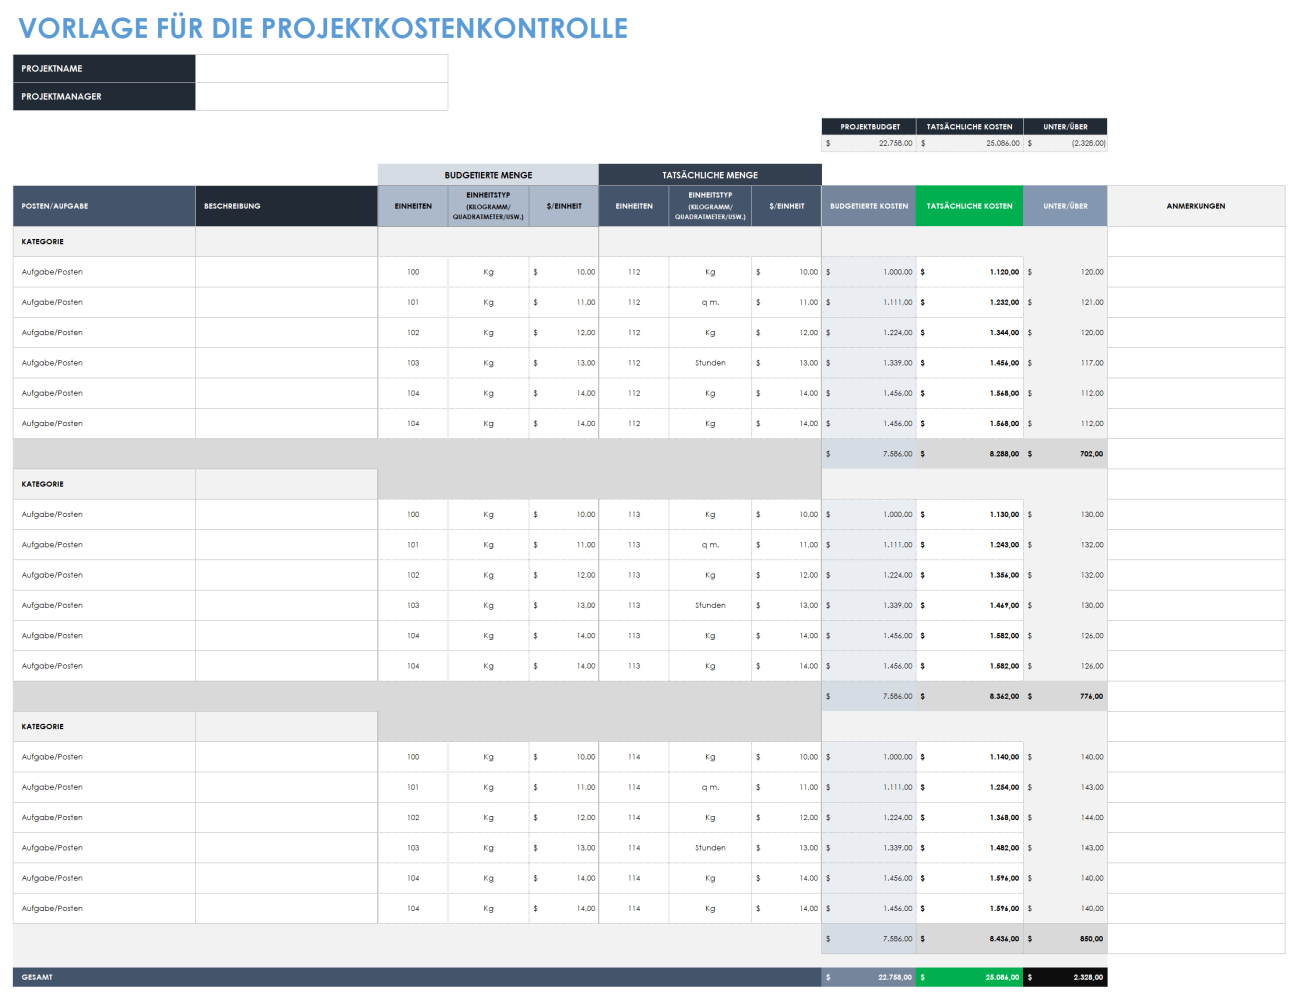The width and height of the screenshot is (1300, 999).
Task: Select the subtotal 8.288,00
Action: 969,454
